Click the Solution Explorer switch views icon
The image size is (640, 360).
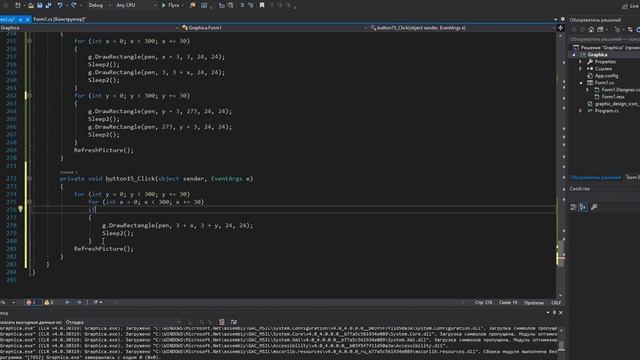coord(600,30)
